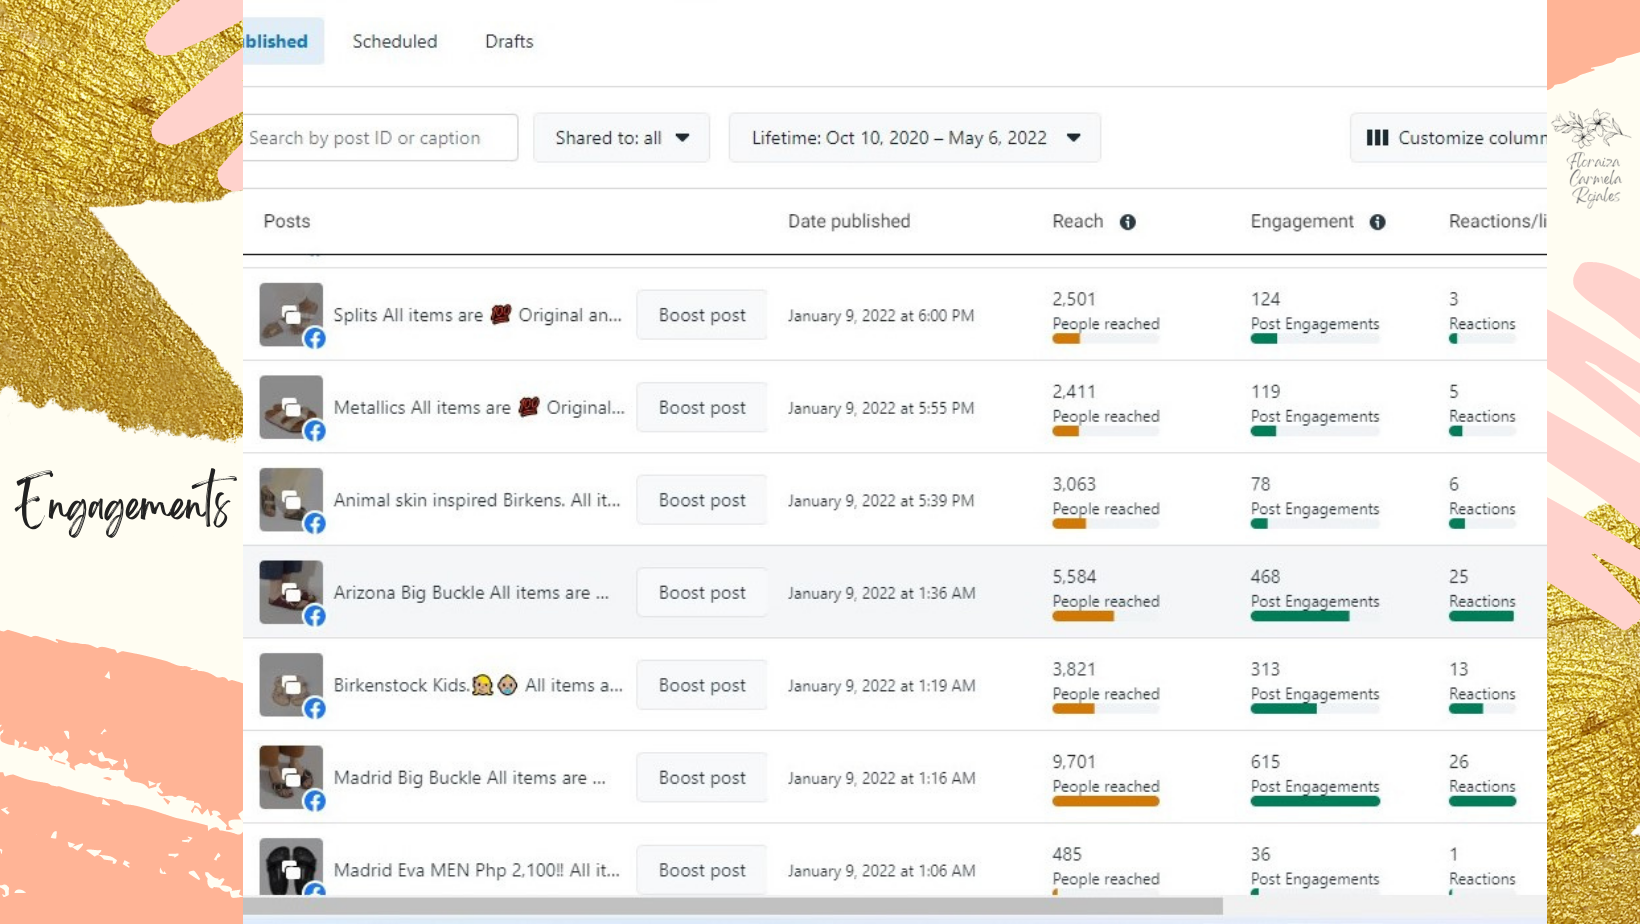Open the Animal skin inspired Birkens thumbnail
Image resolution: width=1640 pixels, height=924 pixels.
290,499
